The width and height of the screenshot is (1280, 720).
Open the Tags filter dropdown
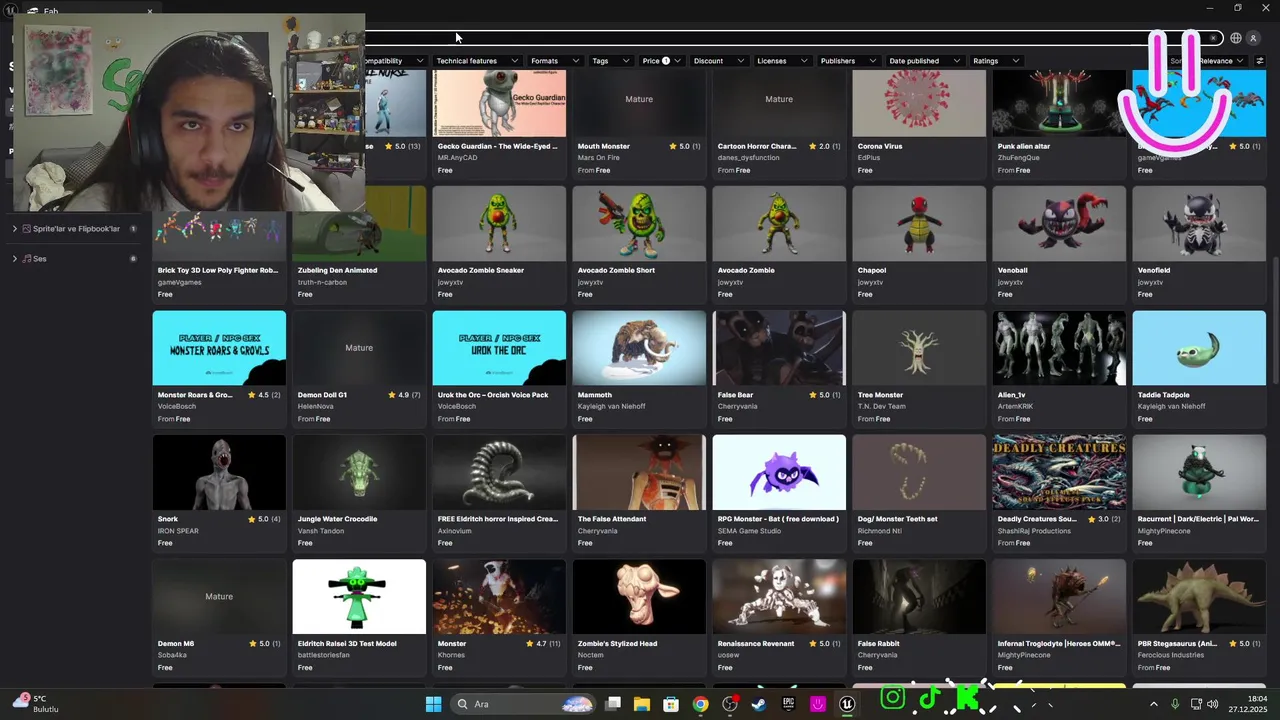point(610,61)
